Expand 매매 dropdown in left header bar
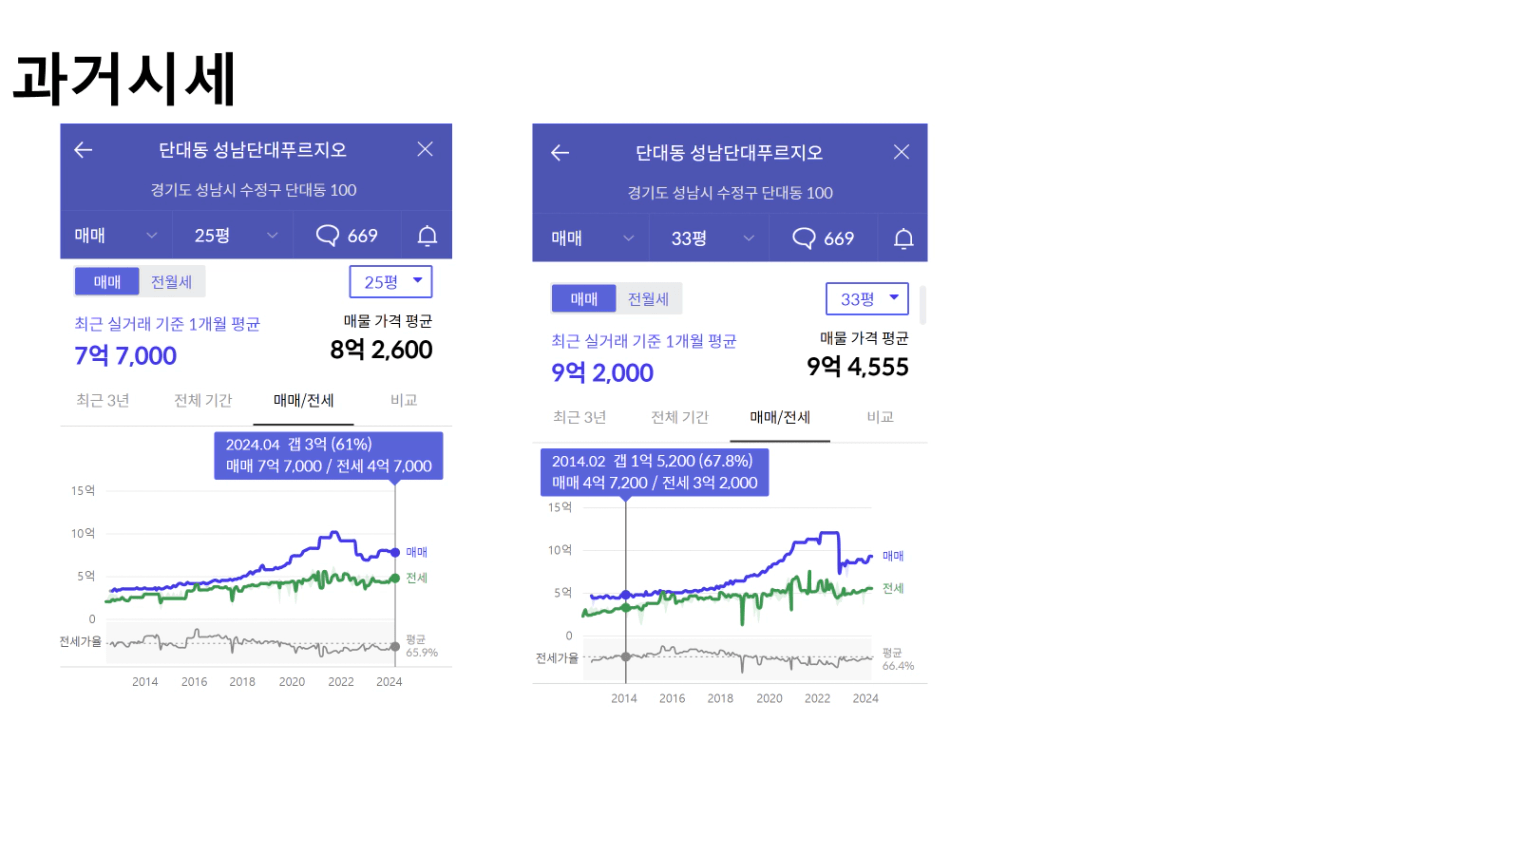 coord(116,236)
